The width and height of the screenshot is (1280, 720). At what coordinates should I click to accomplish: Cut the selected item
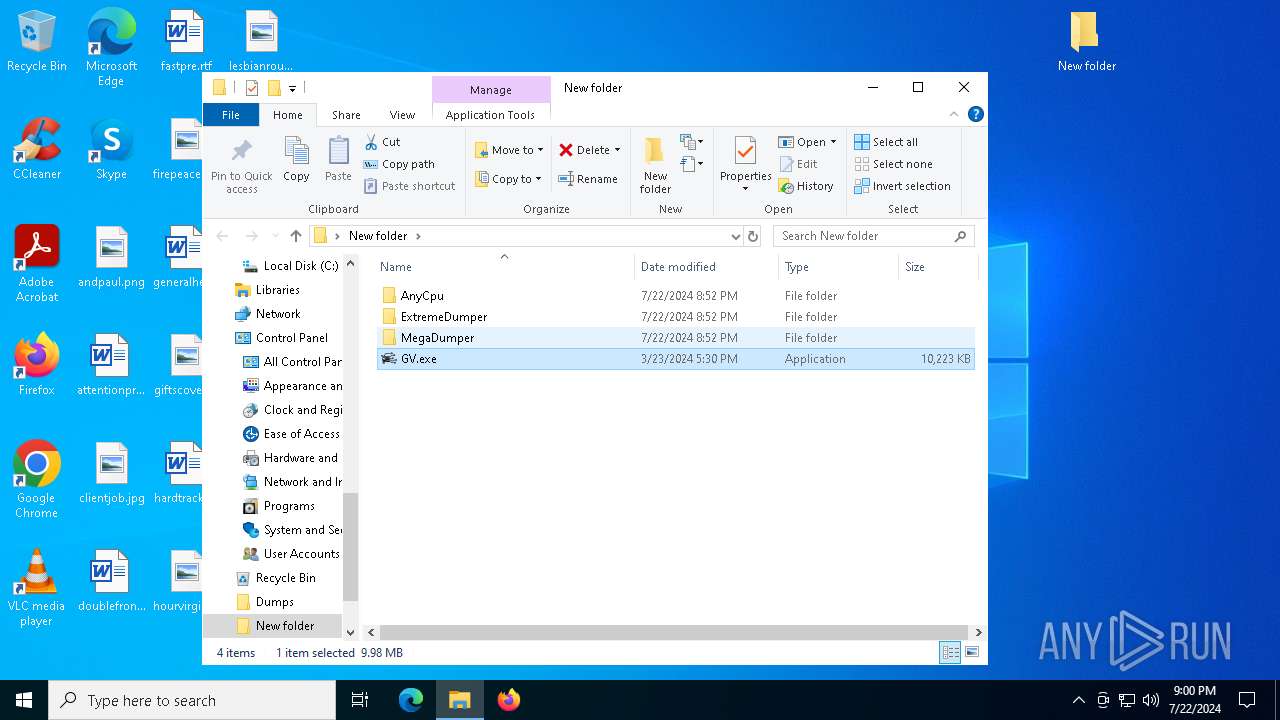pyautogui.click(x=382, y=142)
